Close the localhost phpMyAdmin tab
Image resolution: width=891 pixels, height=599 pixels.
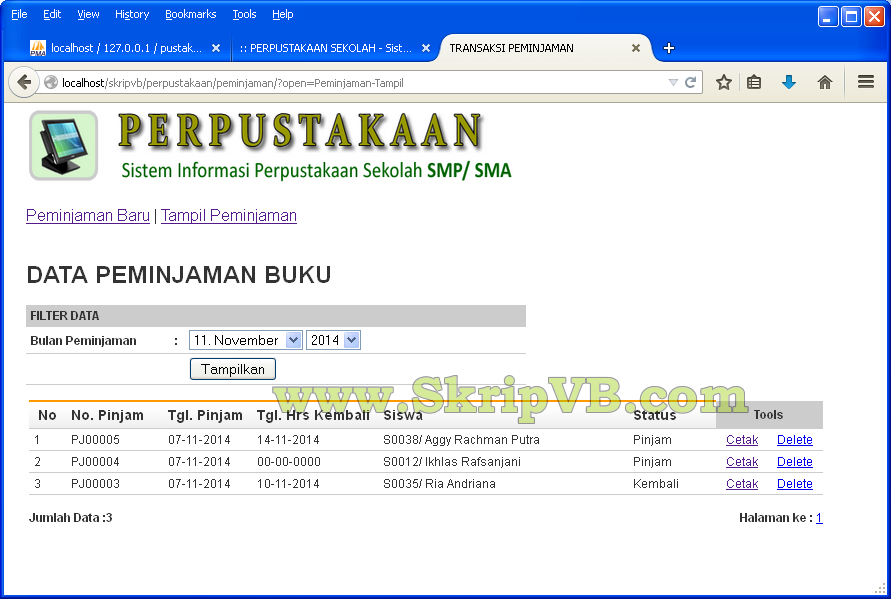tap(216, 48)
